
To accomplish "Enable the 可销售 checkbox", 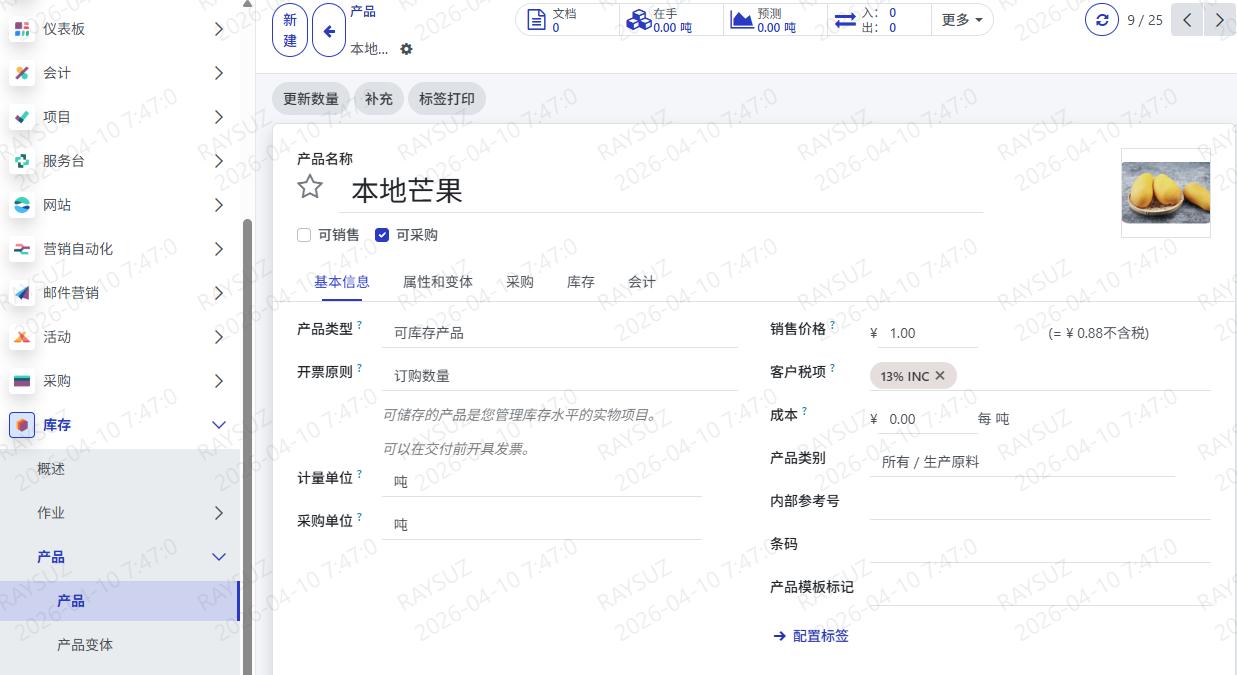I will 304,235.
